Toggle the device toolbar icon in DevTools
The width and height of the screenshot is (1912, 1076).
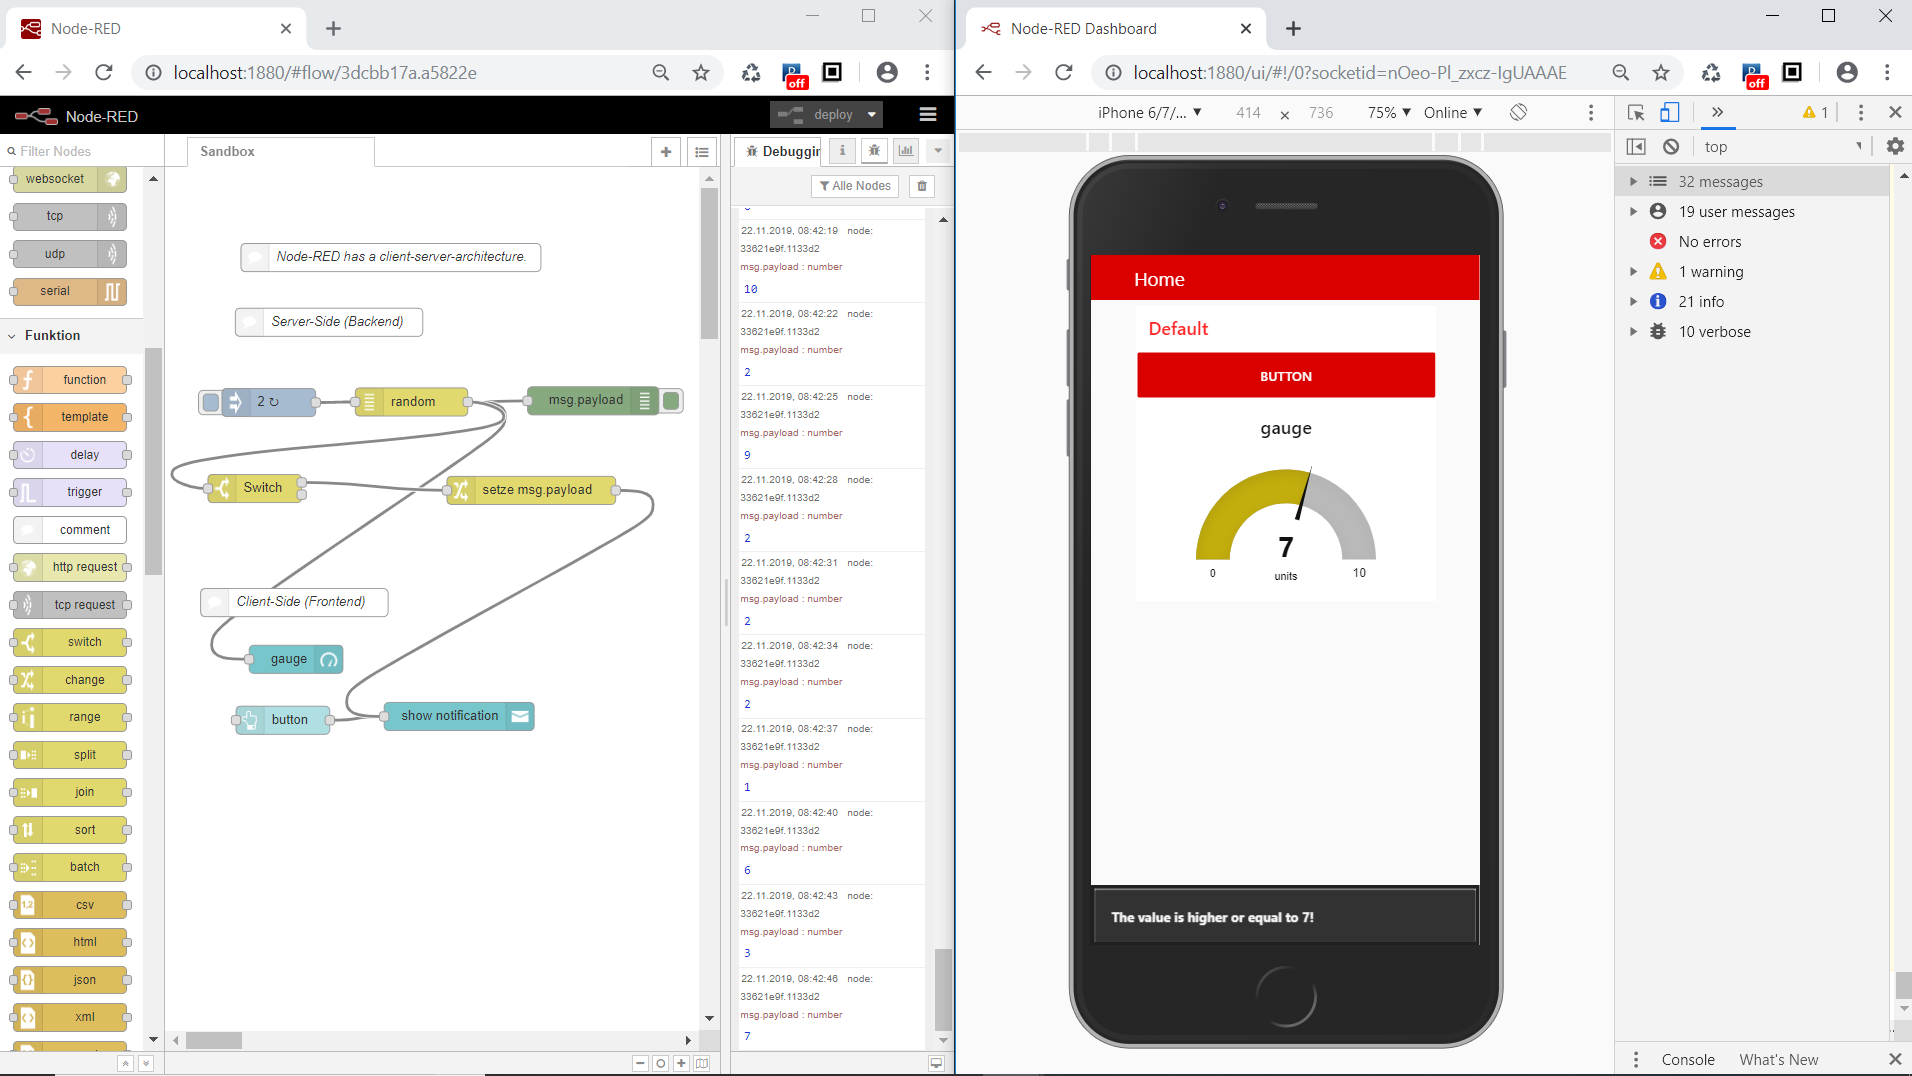click(x=1669, y=112)
